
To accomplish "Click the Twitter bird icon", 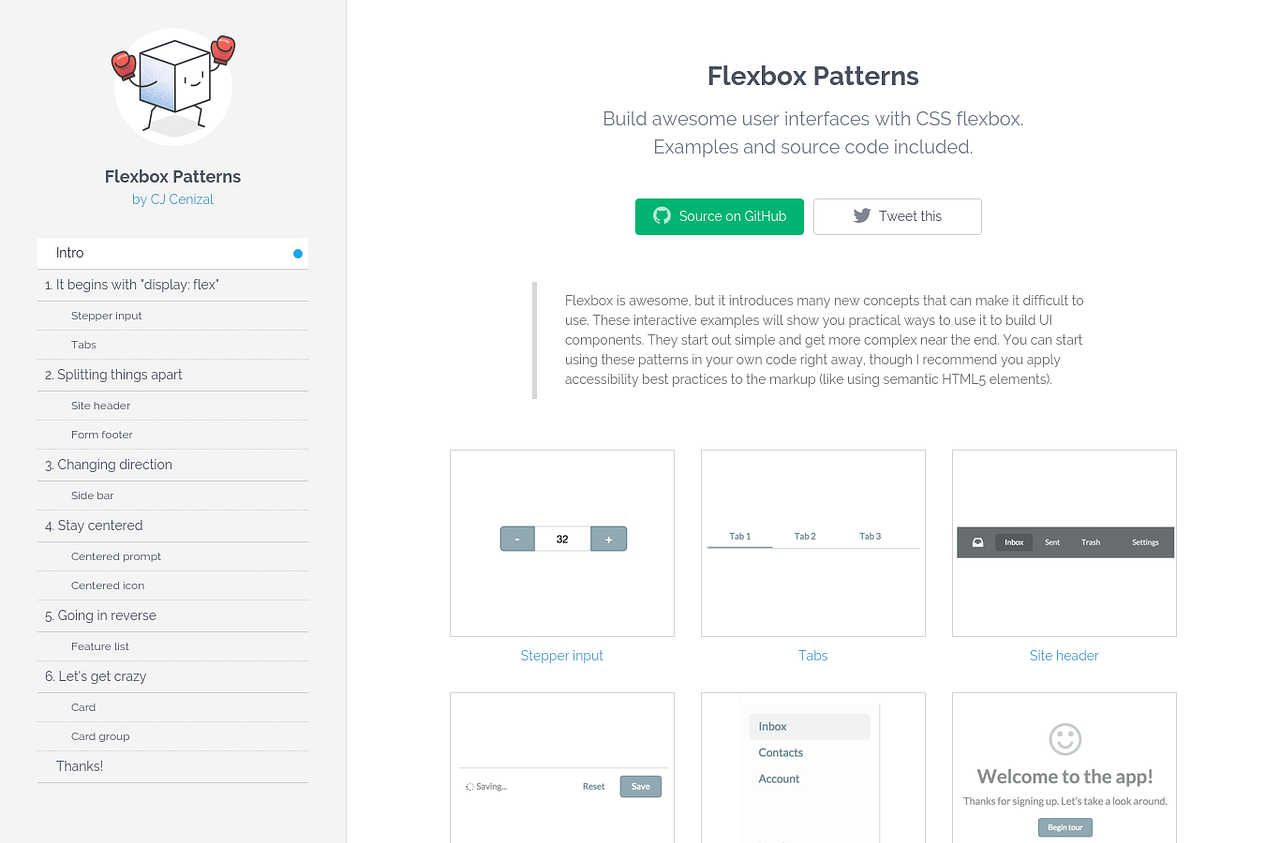I will pos(860,216).
